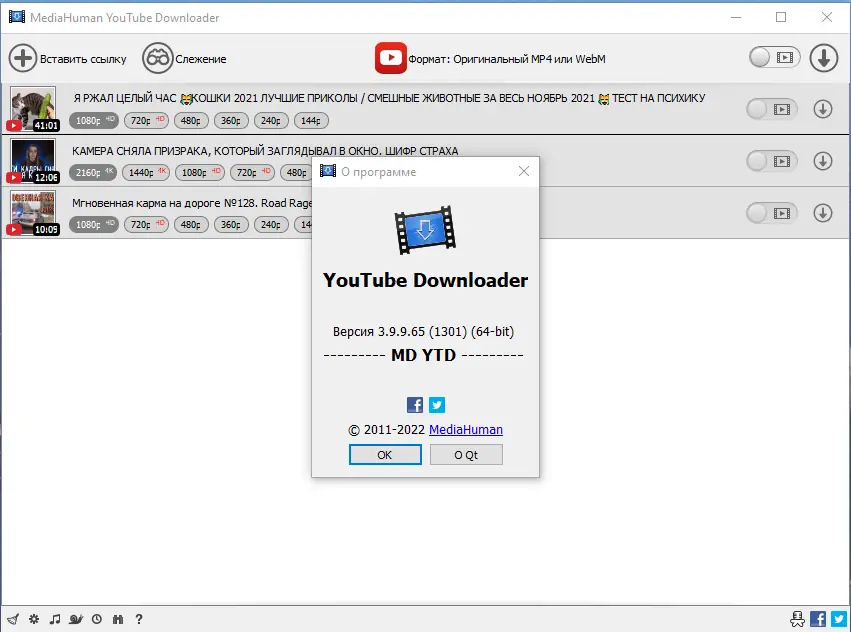Open help using the question mark icon

point(138,619)
